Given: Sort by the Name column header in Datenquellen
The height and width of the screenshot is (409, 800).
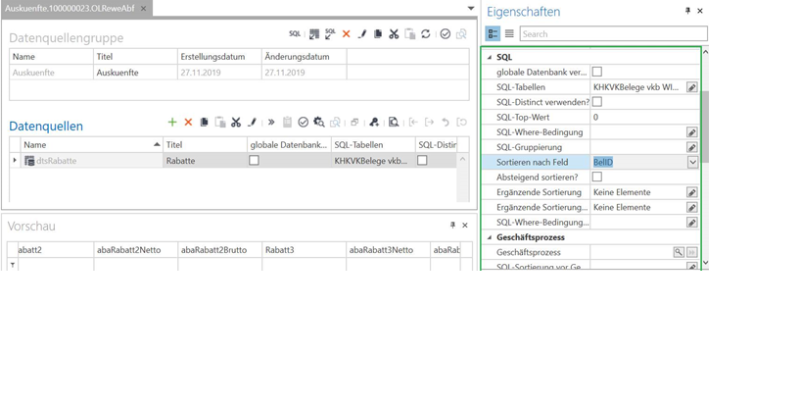Looking at the screenshot, I should tap(85, 145).
